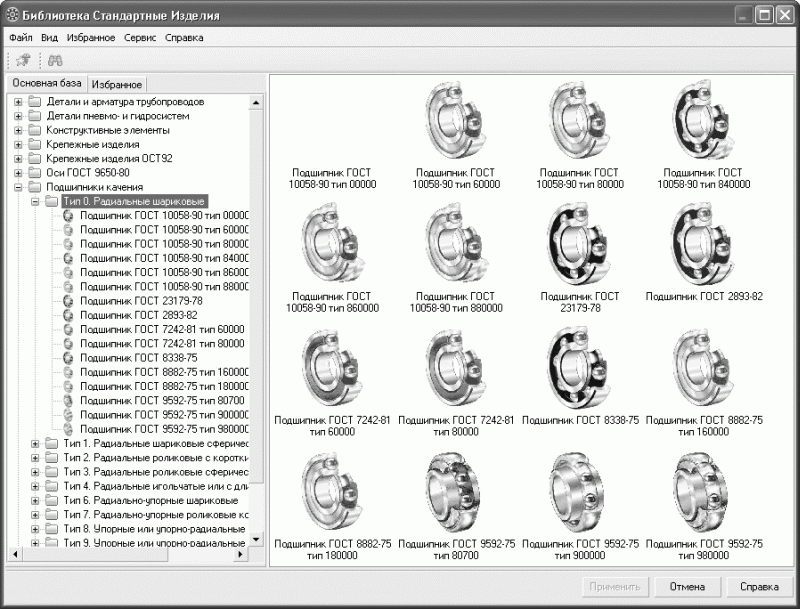
Task: Select bearing thumbnail ГОСТ 10058-90 тип 60000
Action: 455,120
